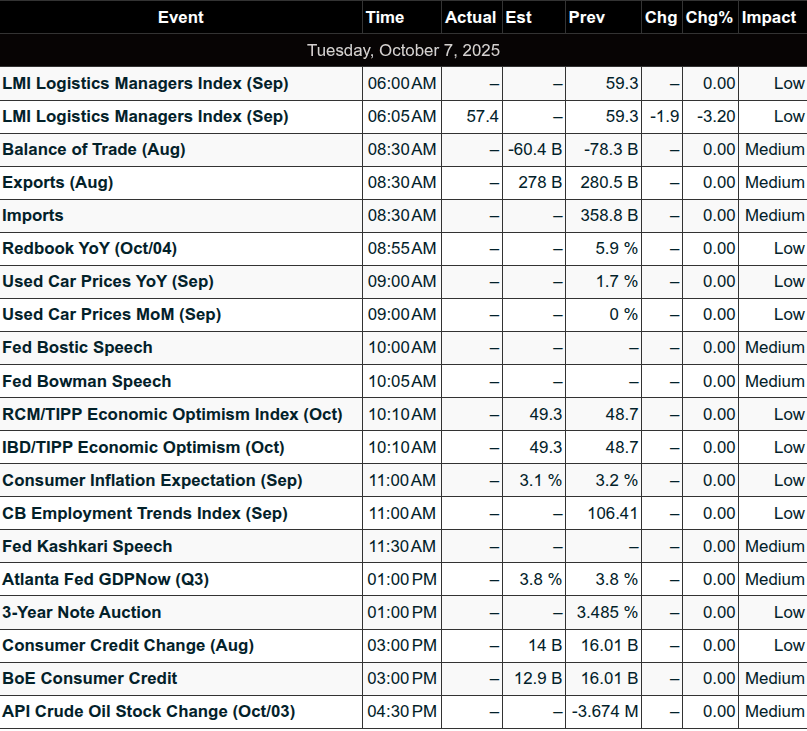Click Consumer Inflation Expectation (Sep)

(152, 481)
